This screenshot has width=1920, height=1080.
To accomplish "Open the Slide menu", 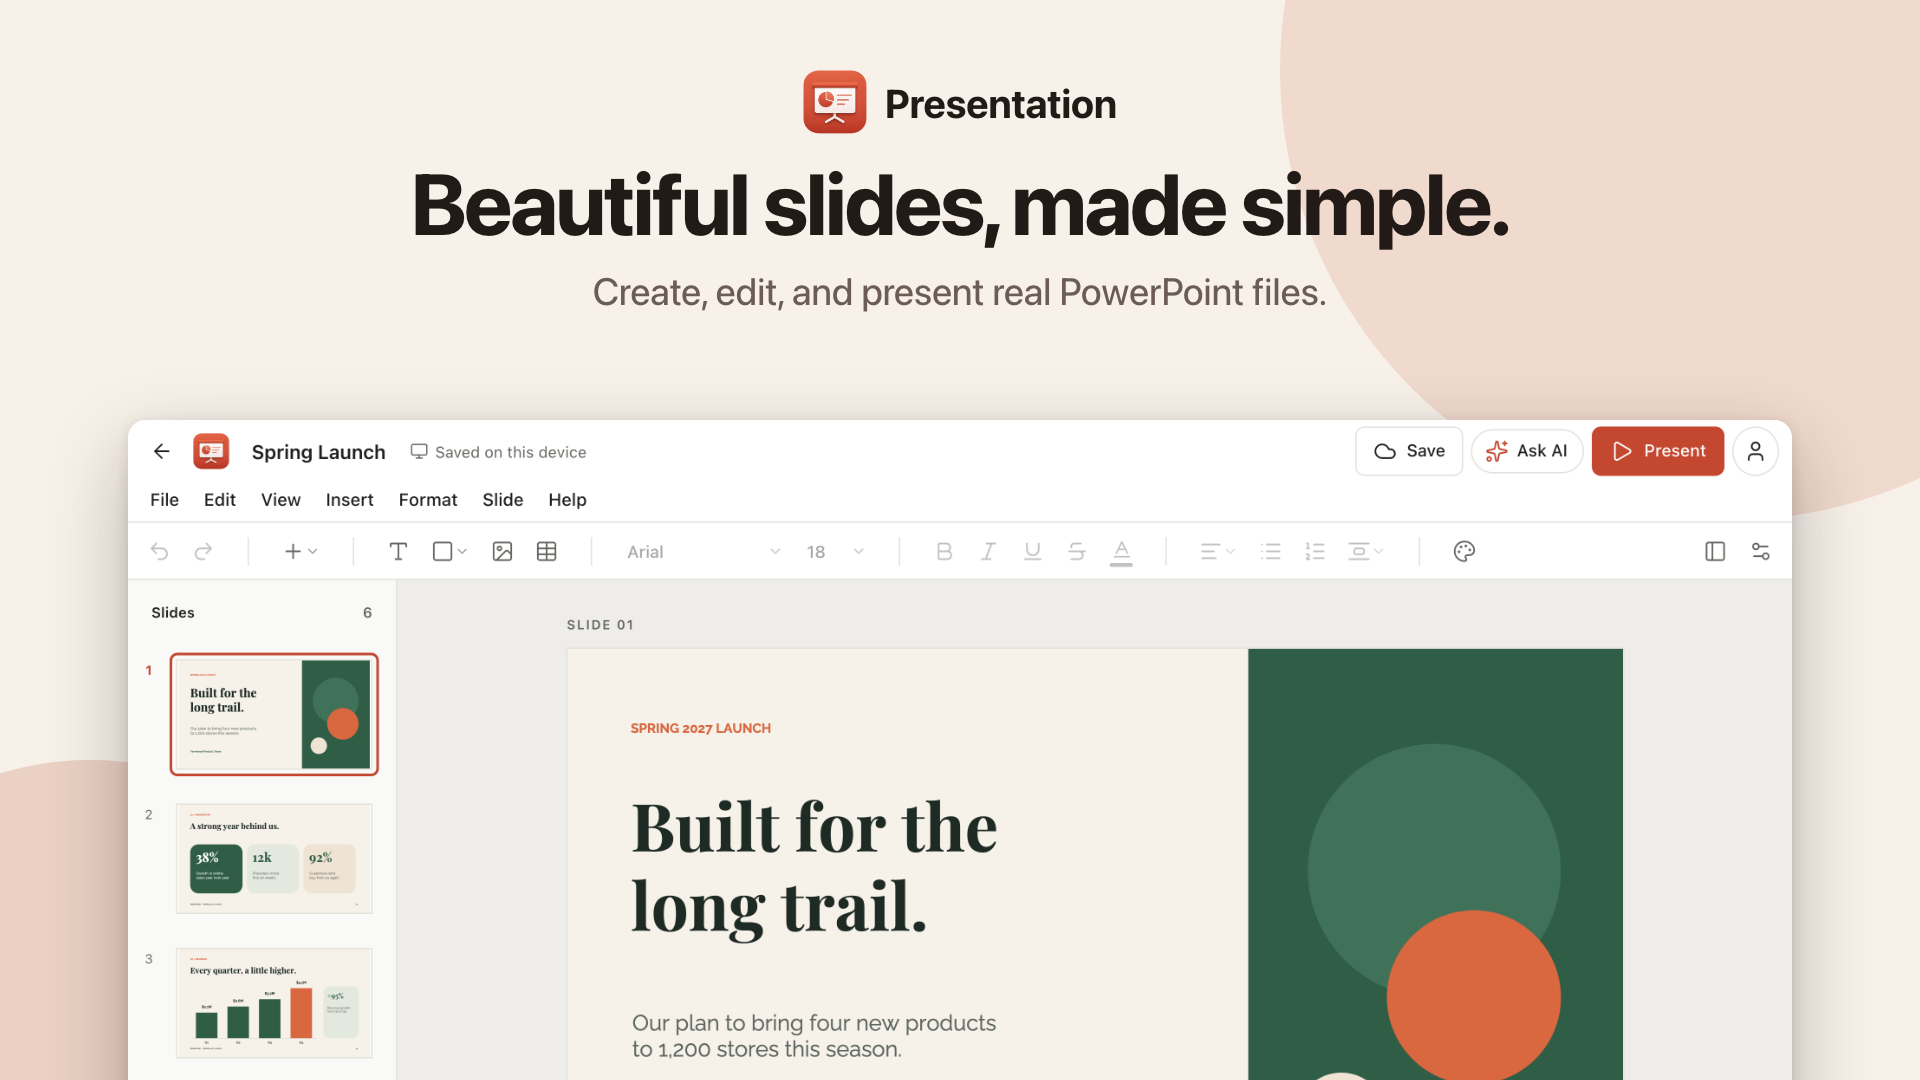I will 503,499.
